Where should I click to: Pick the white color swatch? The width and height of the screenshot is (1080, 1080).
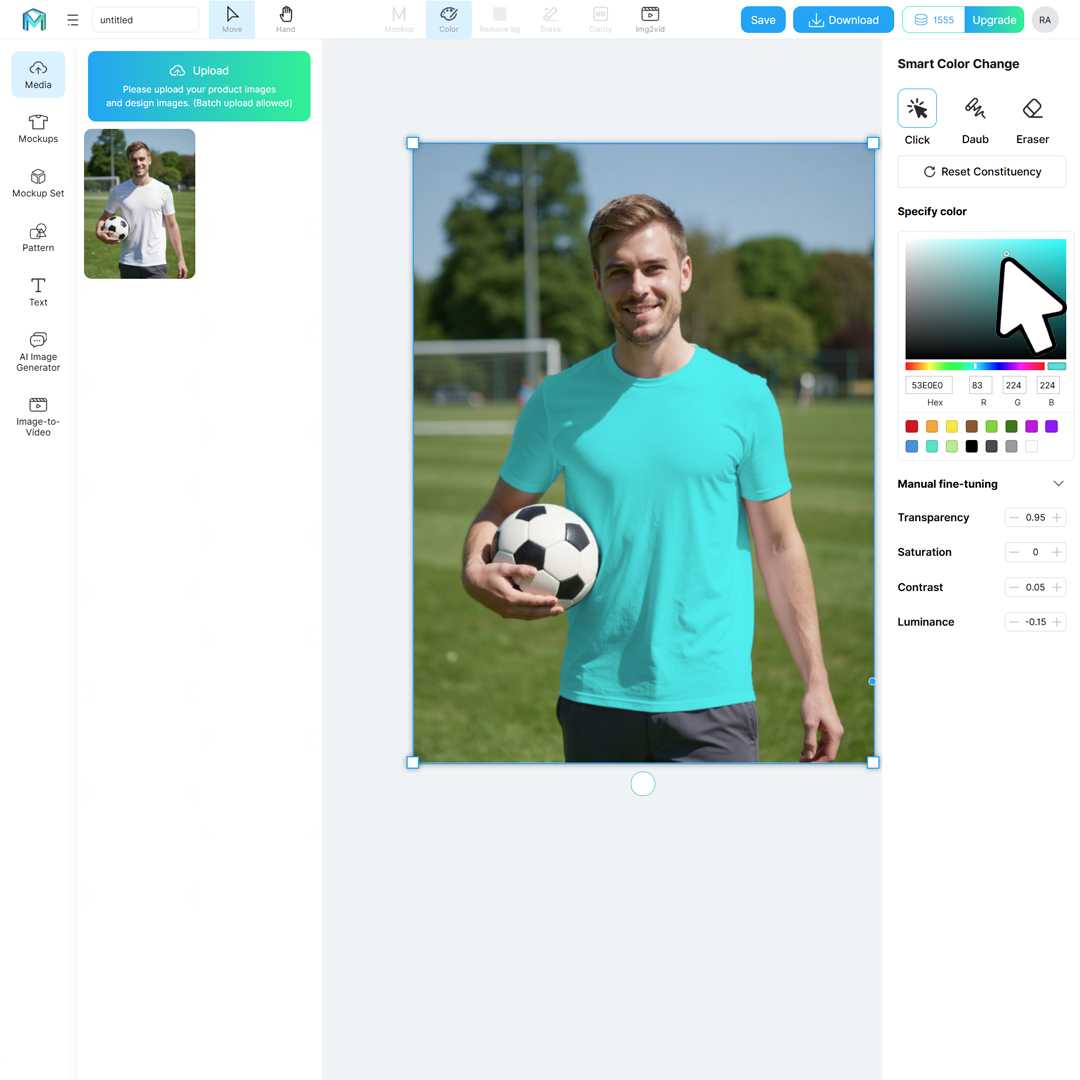[1031, 446]
